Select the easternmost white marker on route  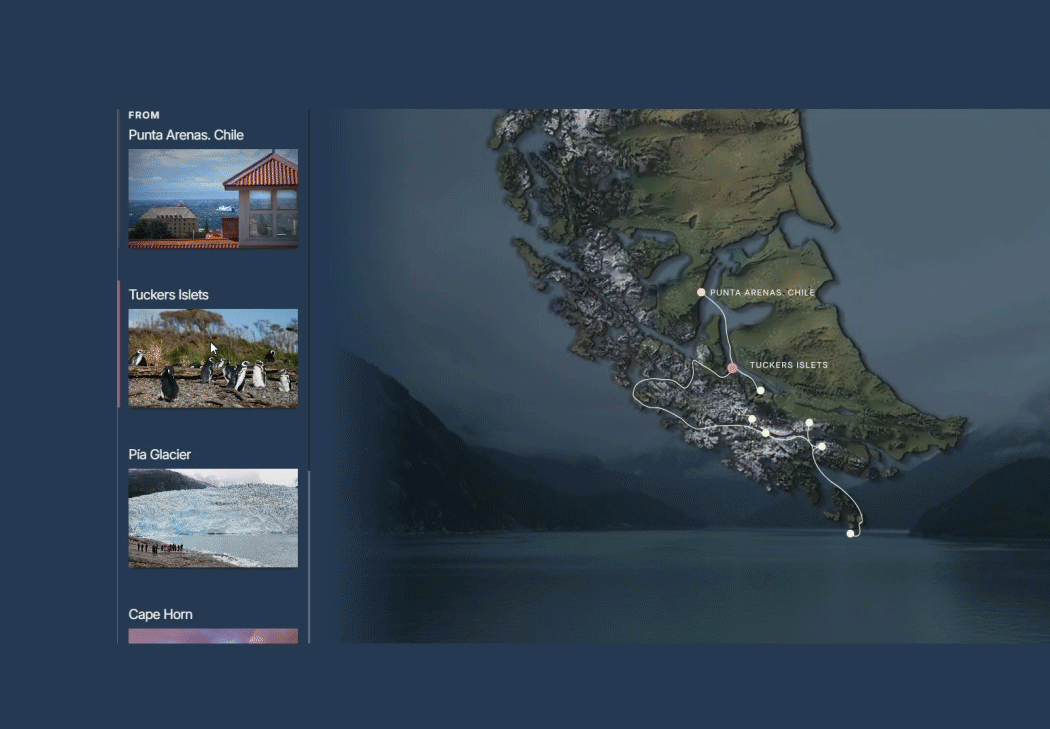(x=821, y=446)
